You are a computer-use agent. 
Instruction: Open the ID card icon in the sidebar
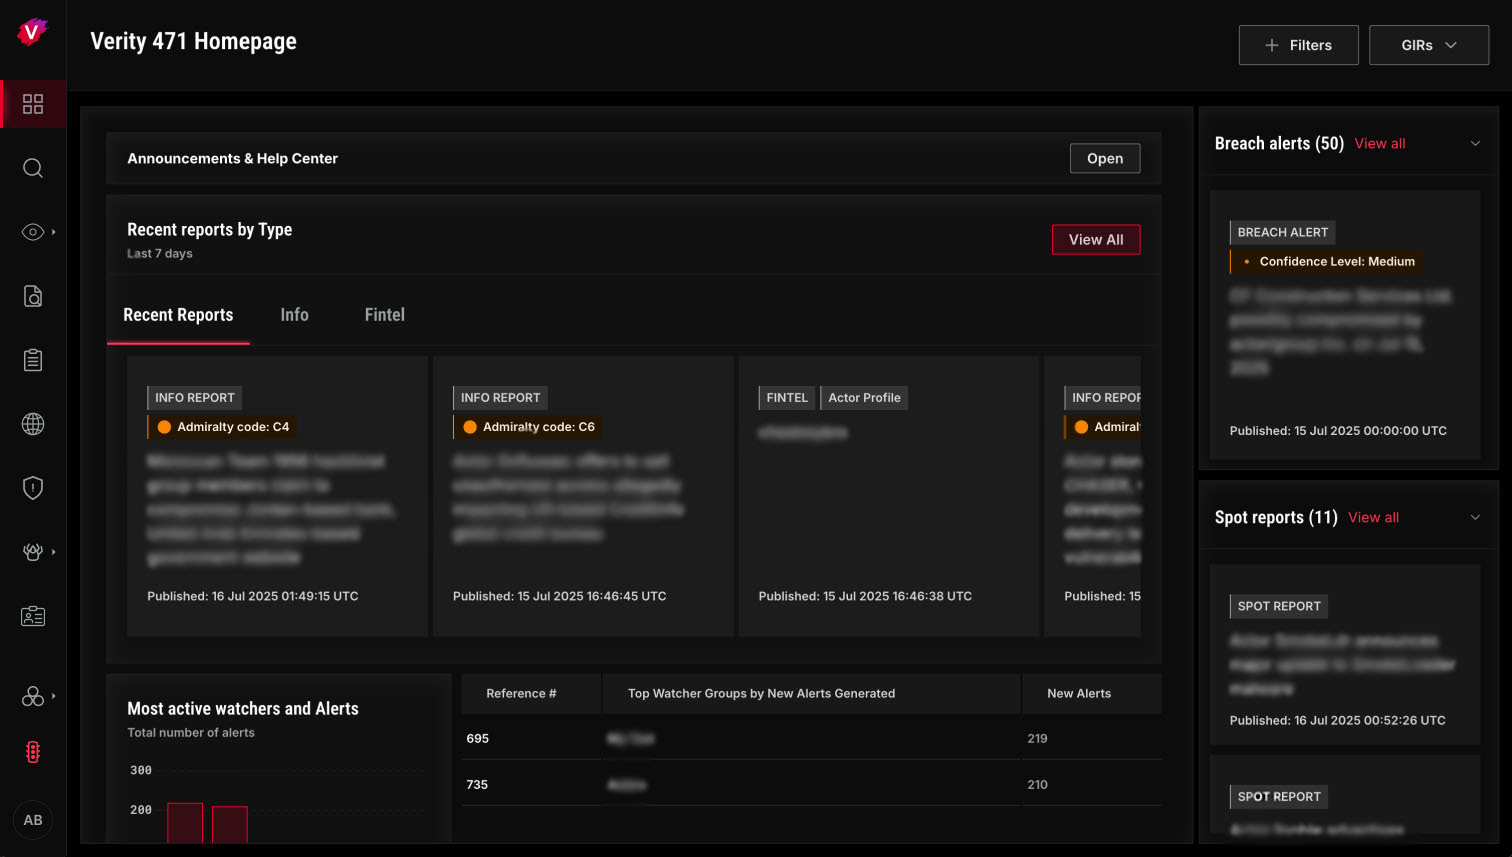coord(33,616)
